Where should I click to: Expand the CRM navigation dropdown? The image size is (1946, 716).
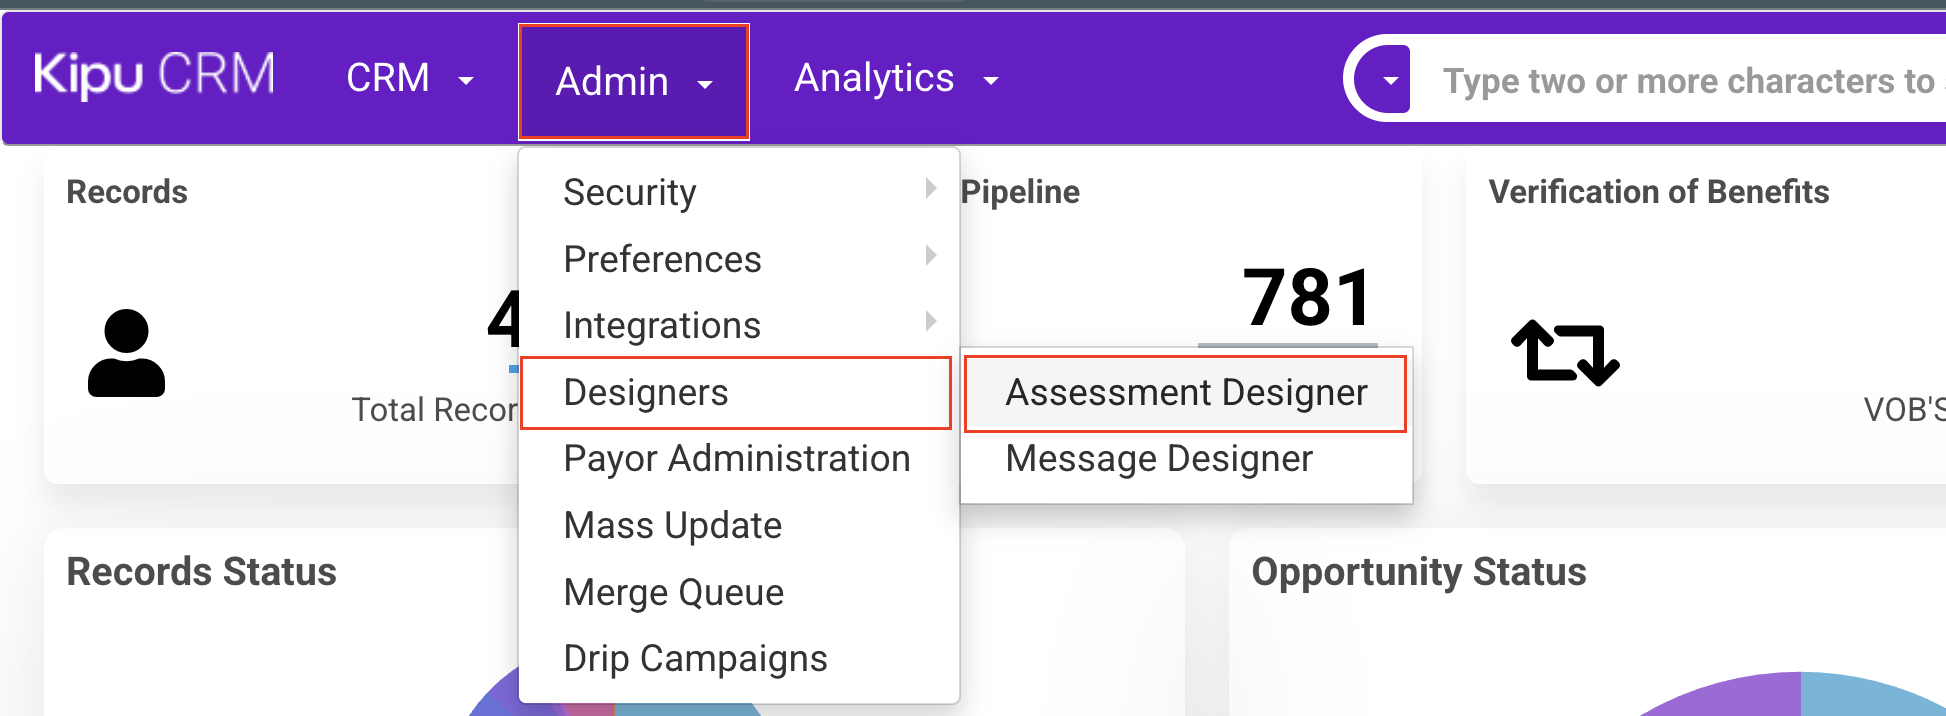[x=409, y=79]
